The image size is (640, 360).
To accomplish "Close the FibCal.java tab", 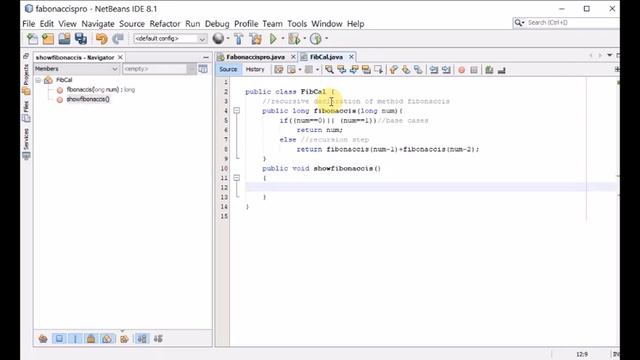I will click(x=351, y=57).
